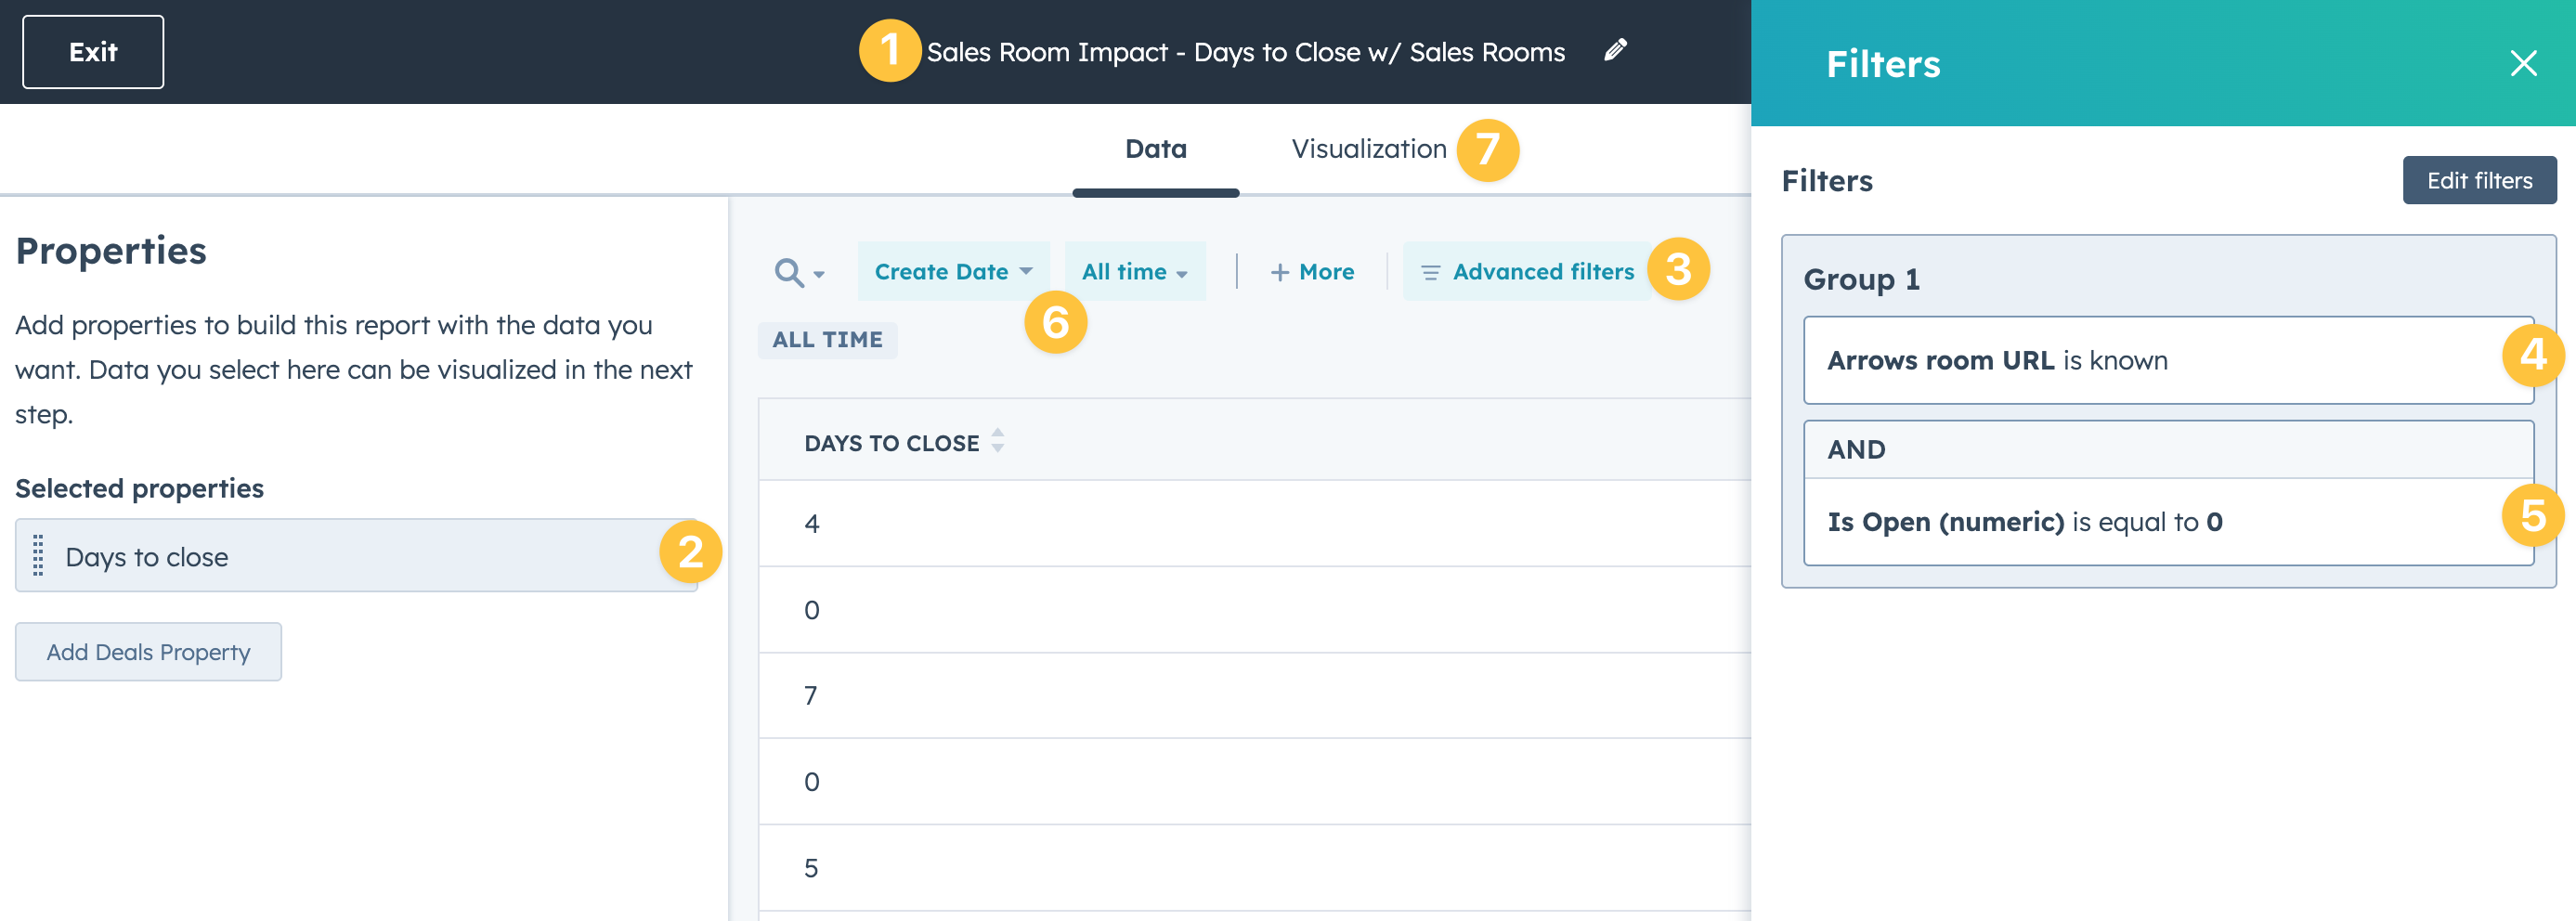Expand the search options caret
Screen dimensions: 2576x921
tap(819, 274)
